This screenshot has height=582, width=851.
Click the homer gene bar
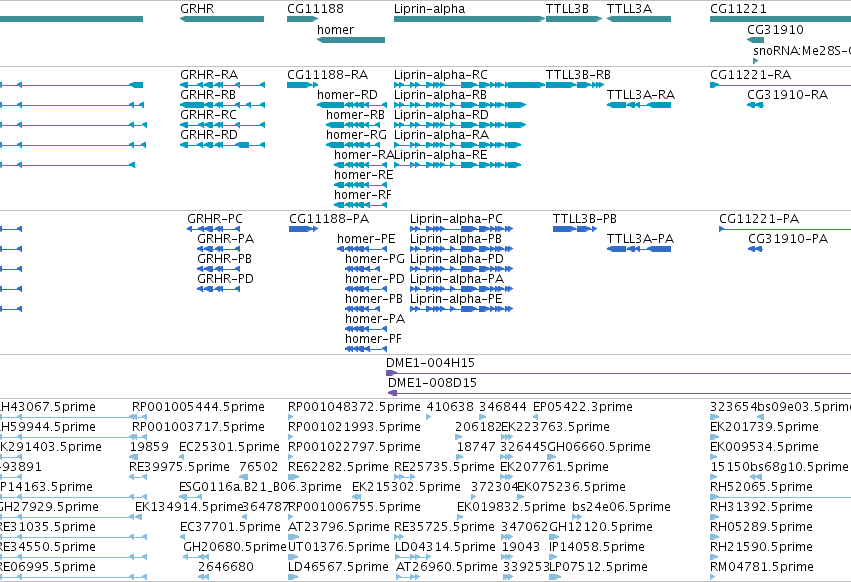(x=351, y=40)
